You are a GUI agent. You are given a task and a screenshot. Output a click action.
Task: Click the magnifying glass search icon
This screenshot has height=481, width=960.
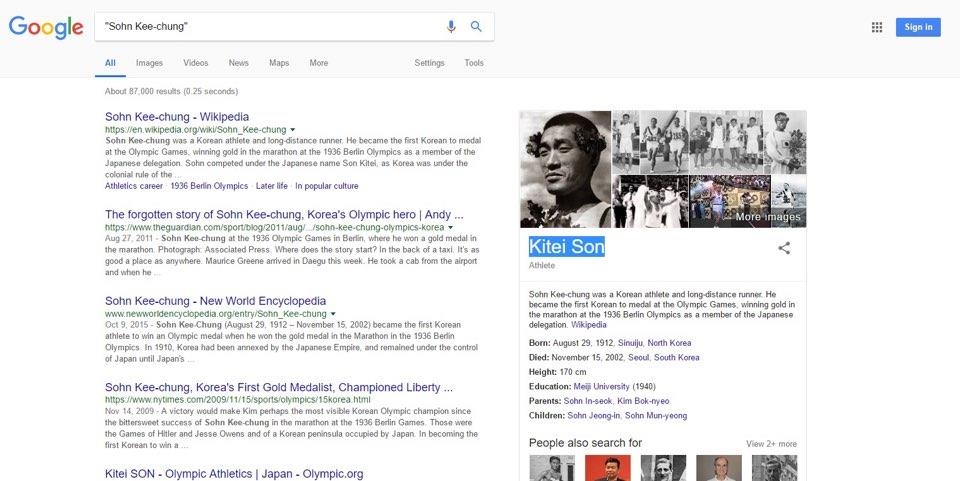476,27
